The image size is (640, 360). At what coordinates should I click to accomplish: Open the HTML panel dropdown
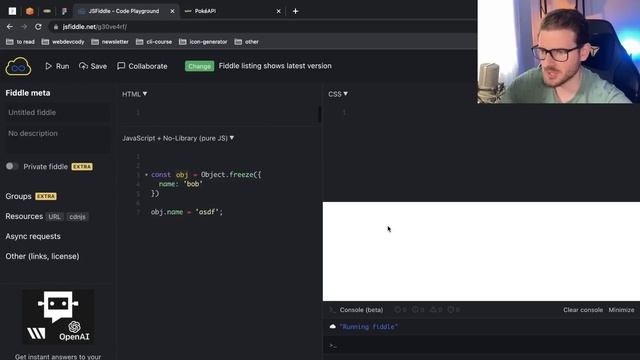coord(134,94)
